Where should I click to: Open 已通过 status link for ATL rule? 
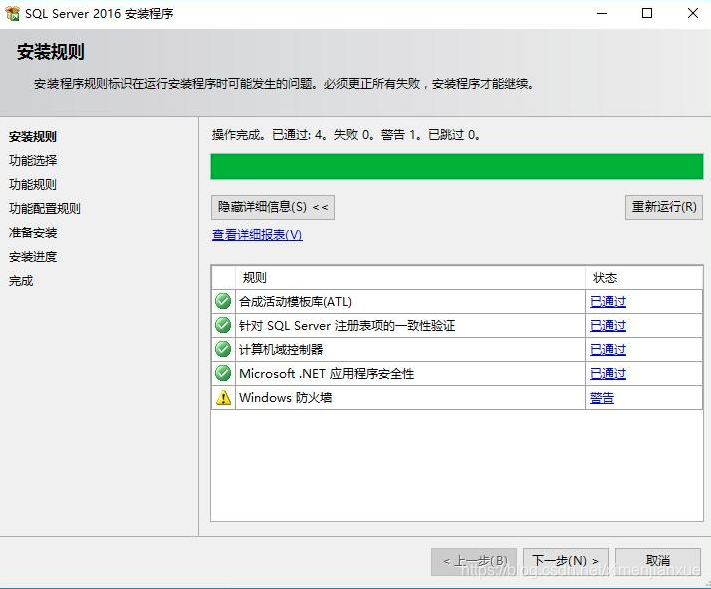tap(608, 302)
